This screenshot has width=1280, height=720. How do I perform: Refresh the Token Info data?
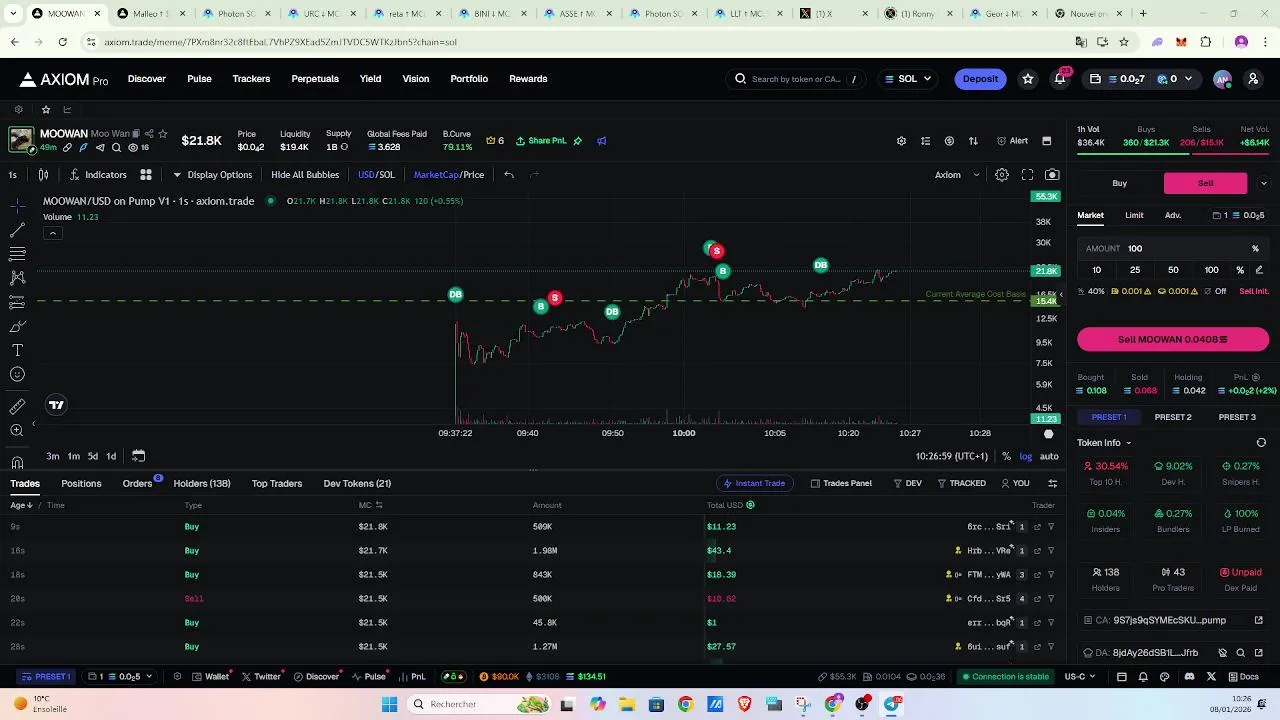click(x=1261, y=443)
